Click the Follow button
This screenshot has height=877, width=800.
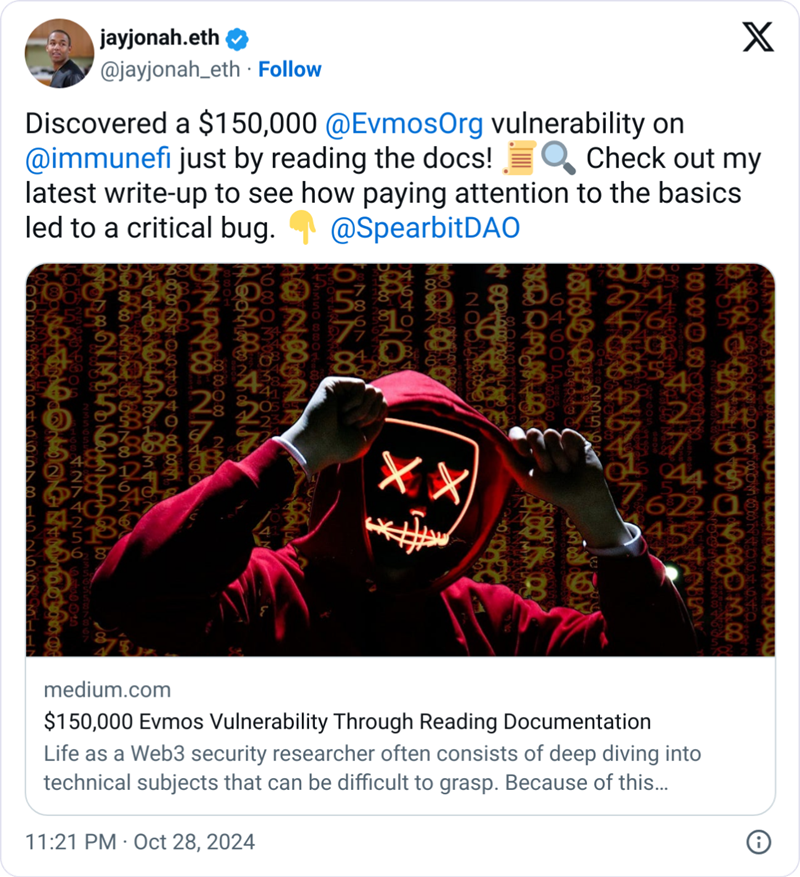[294, 69]
